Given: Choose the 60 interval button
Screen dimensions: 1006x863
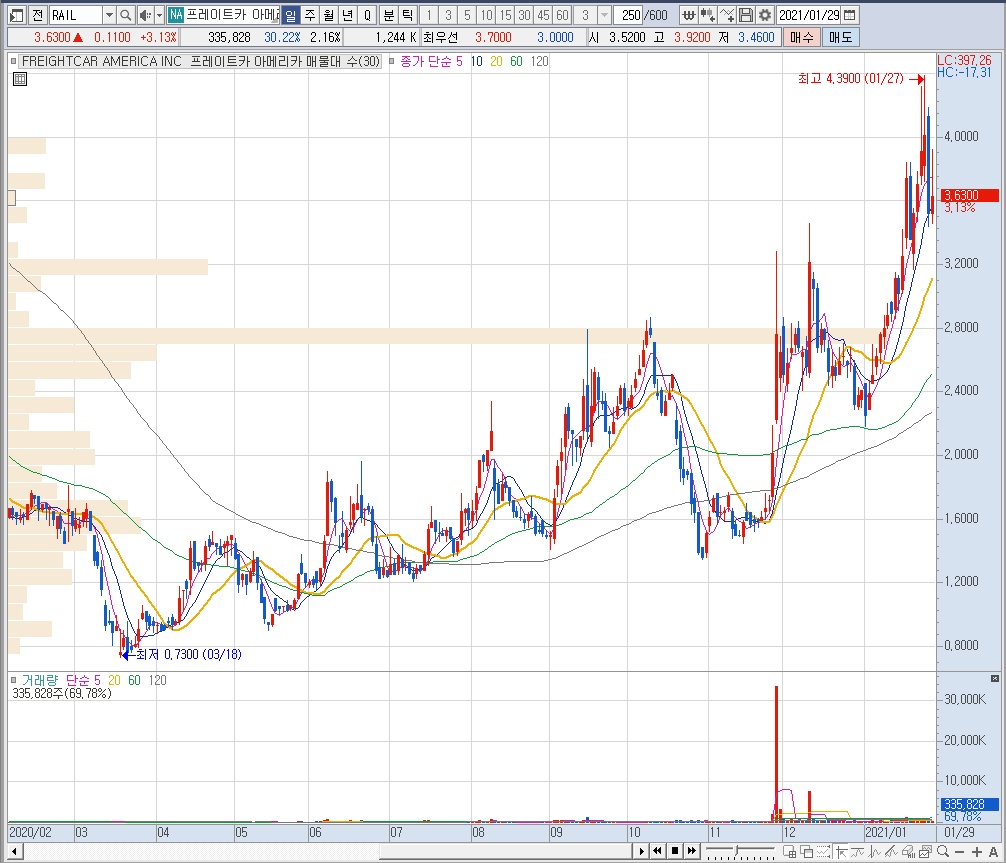Looking at the screenshot, I should 562,15.
